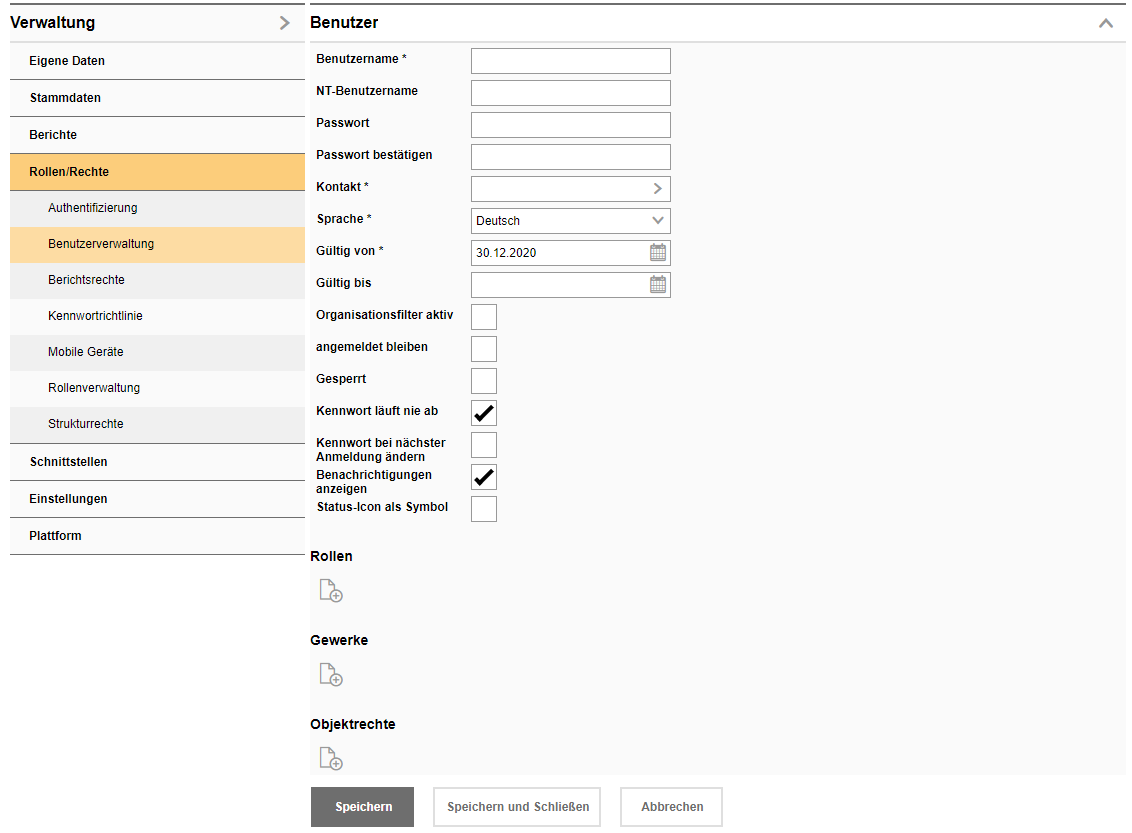Click the add document icon under Rollen
This screenshot has height=833, width=1132.
(x=330, y=590)
